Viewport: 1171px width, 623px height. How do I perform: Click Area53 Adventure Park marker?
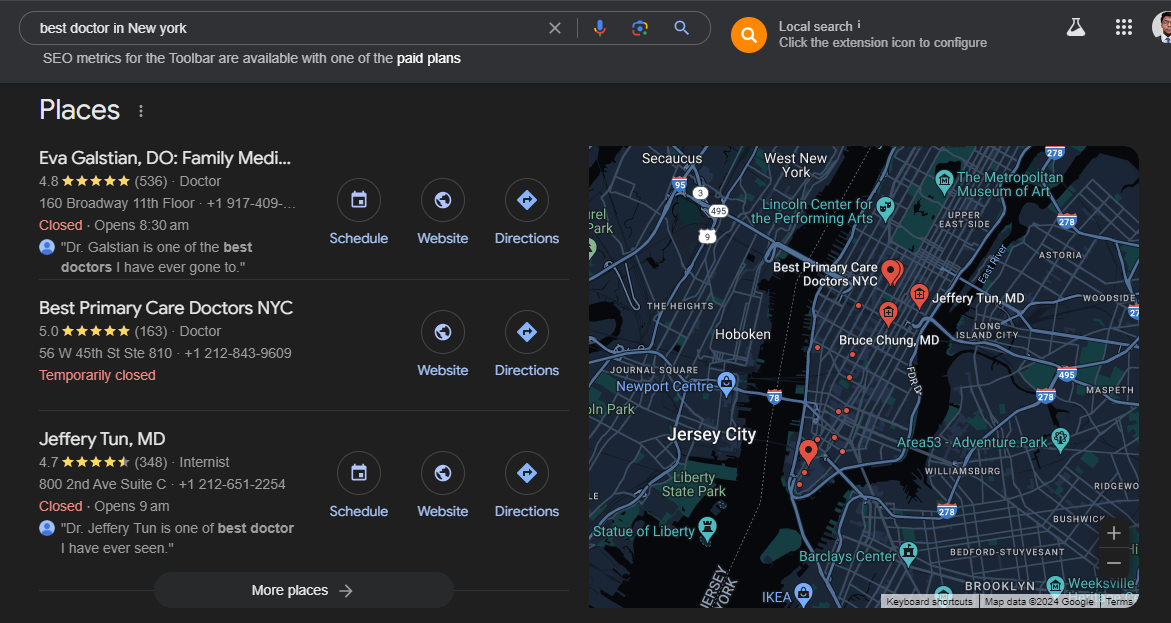(x=1060, y=438)
